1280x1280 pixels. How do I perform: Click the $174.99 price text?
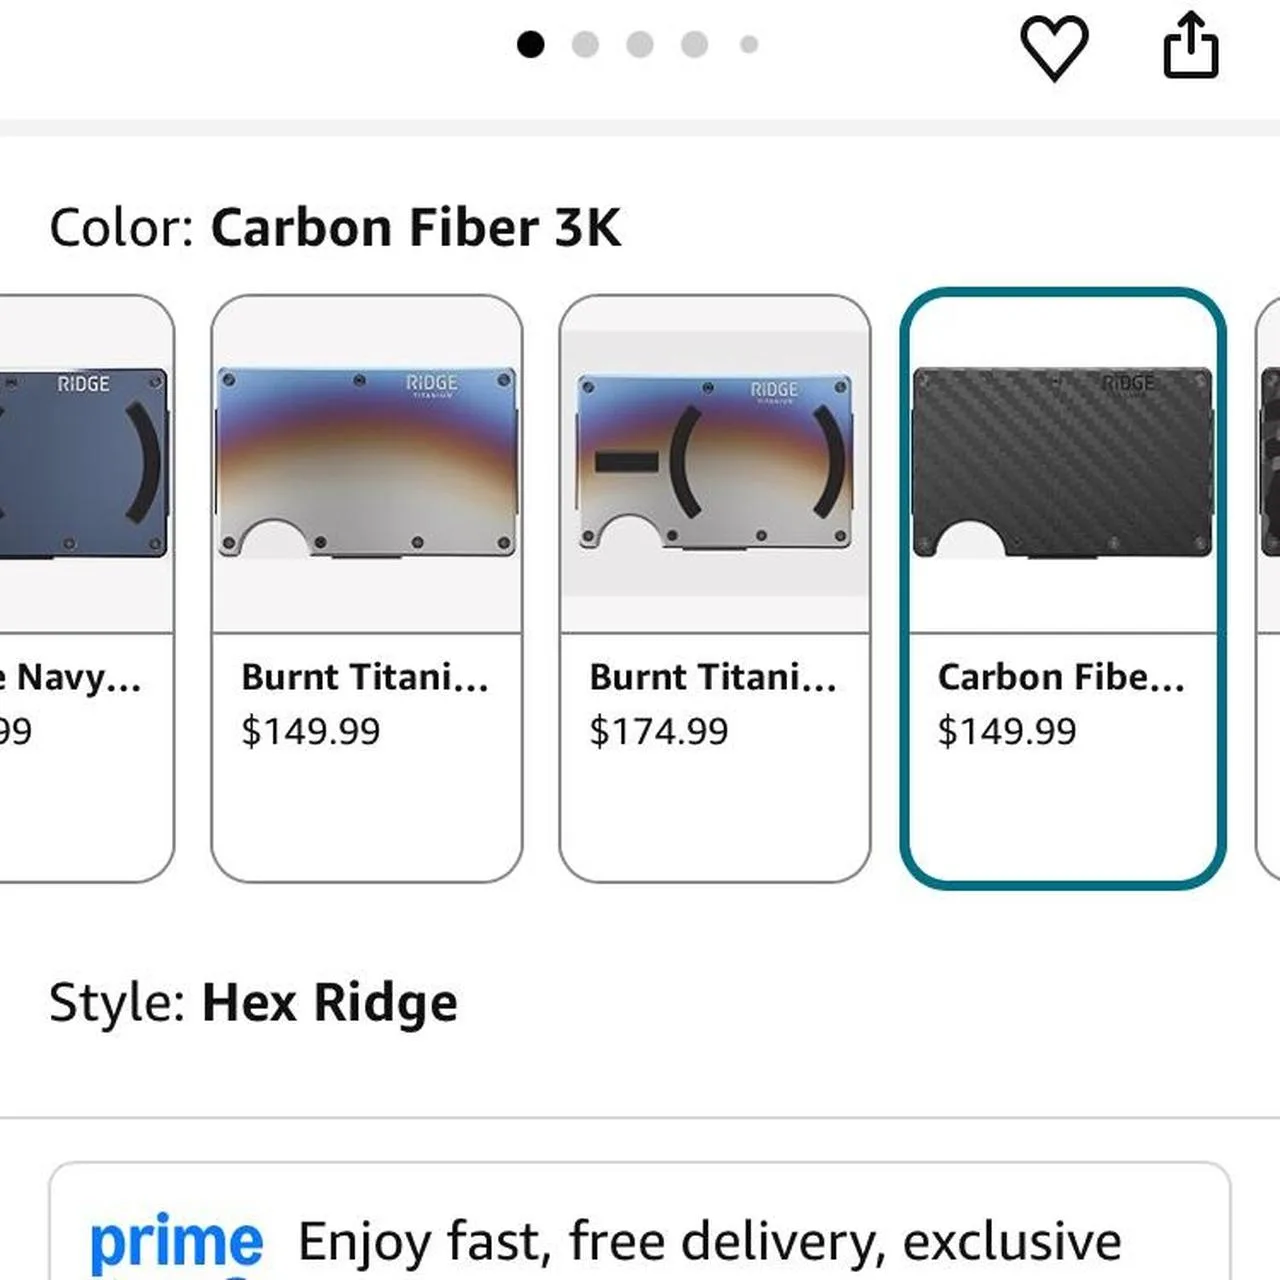click(658, 731)
